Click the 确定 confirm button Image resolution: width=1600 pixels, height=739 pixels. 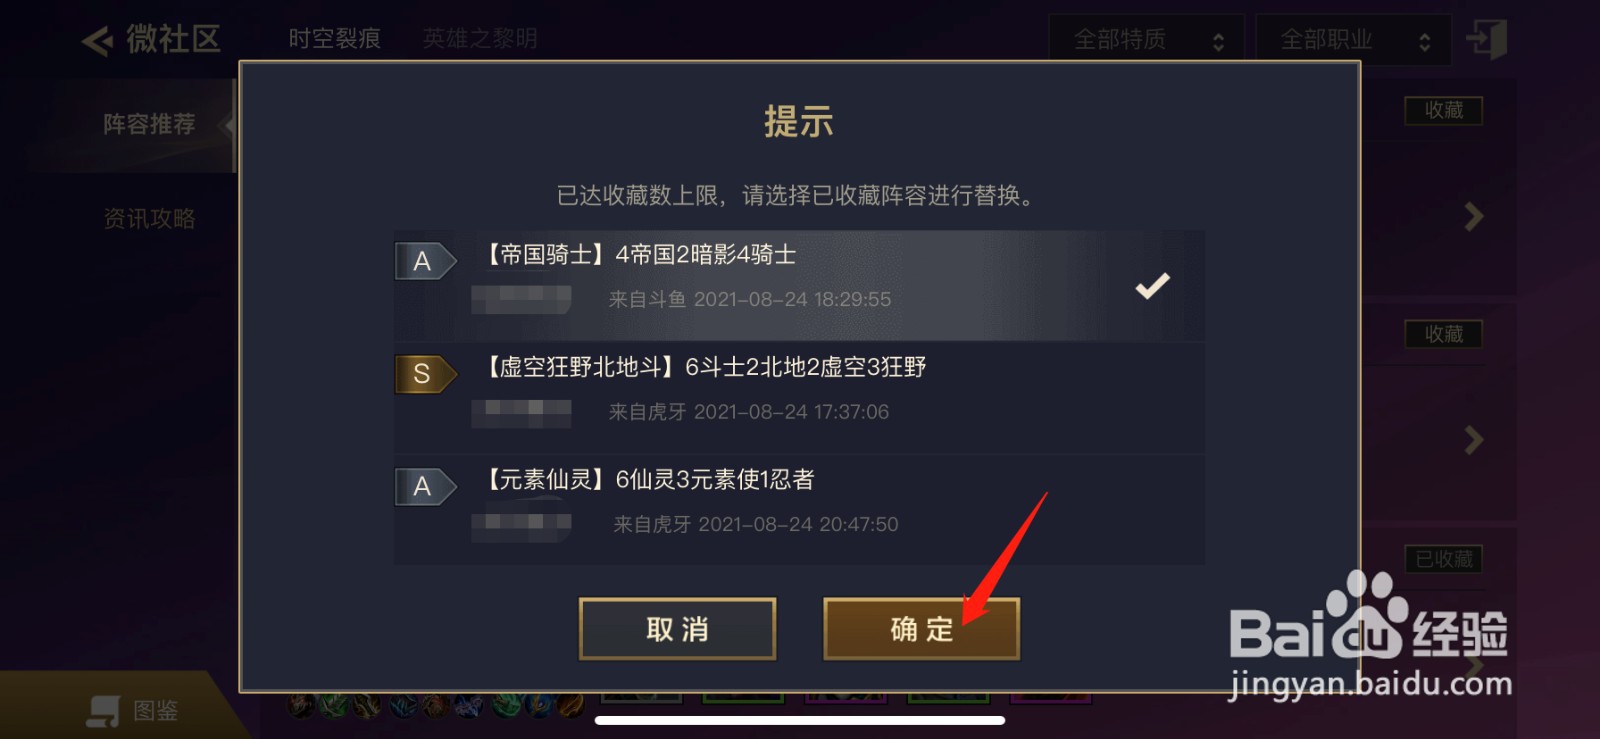coord(921,629)
